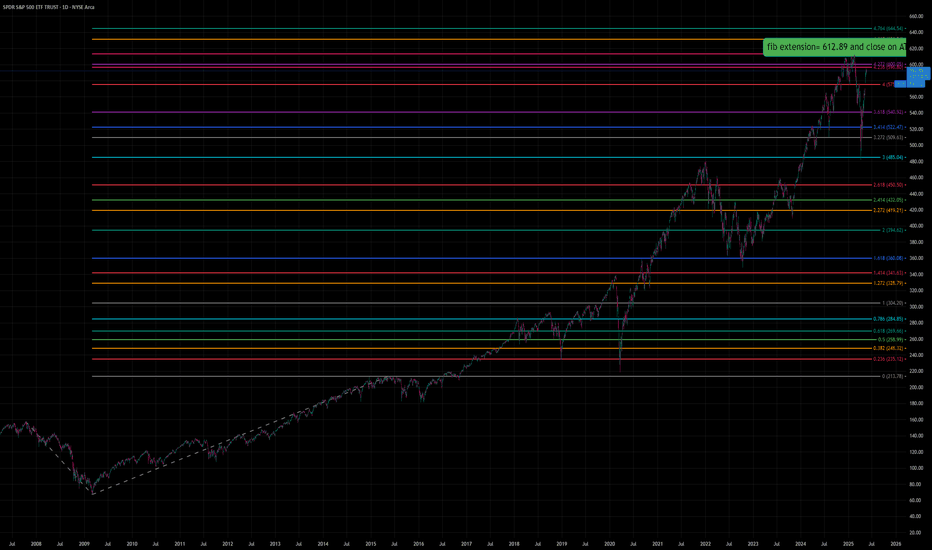
Task: Click the 2012 year label on time axis
Action: pos(227,544)
